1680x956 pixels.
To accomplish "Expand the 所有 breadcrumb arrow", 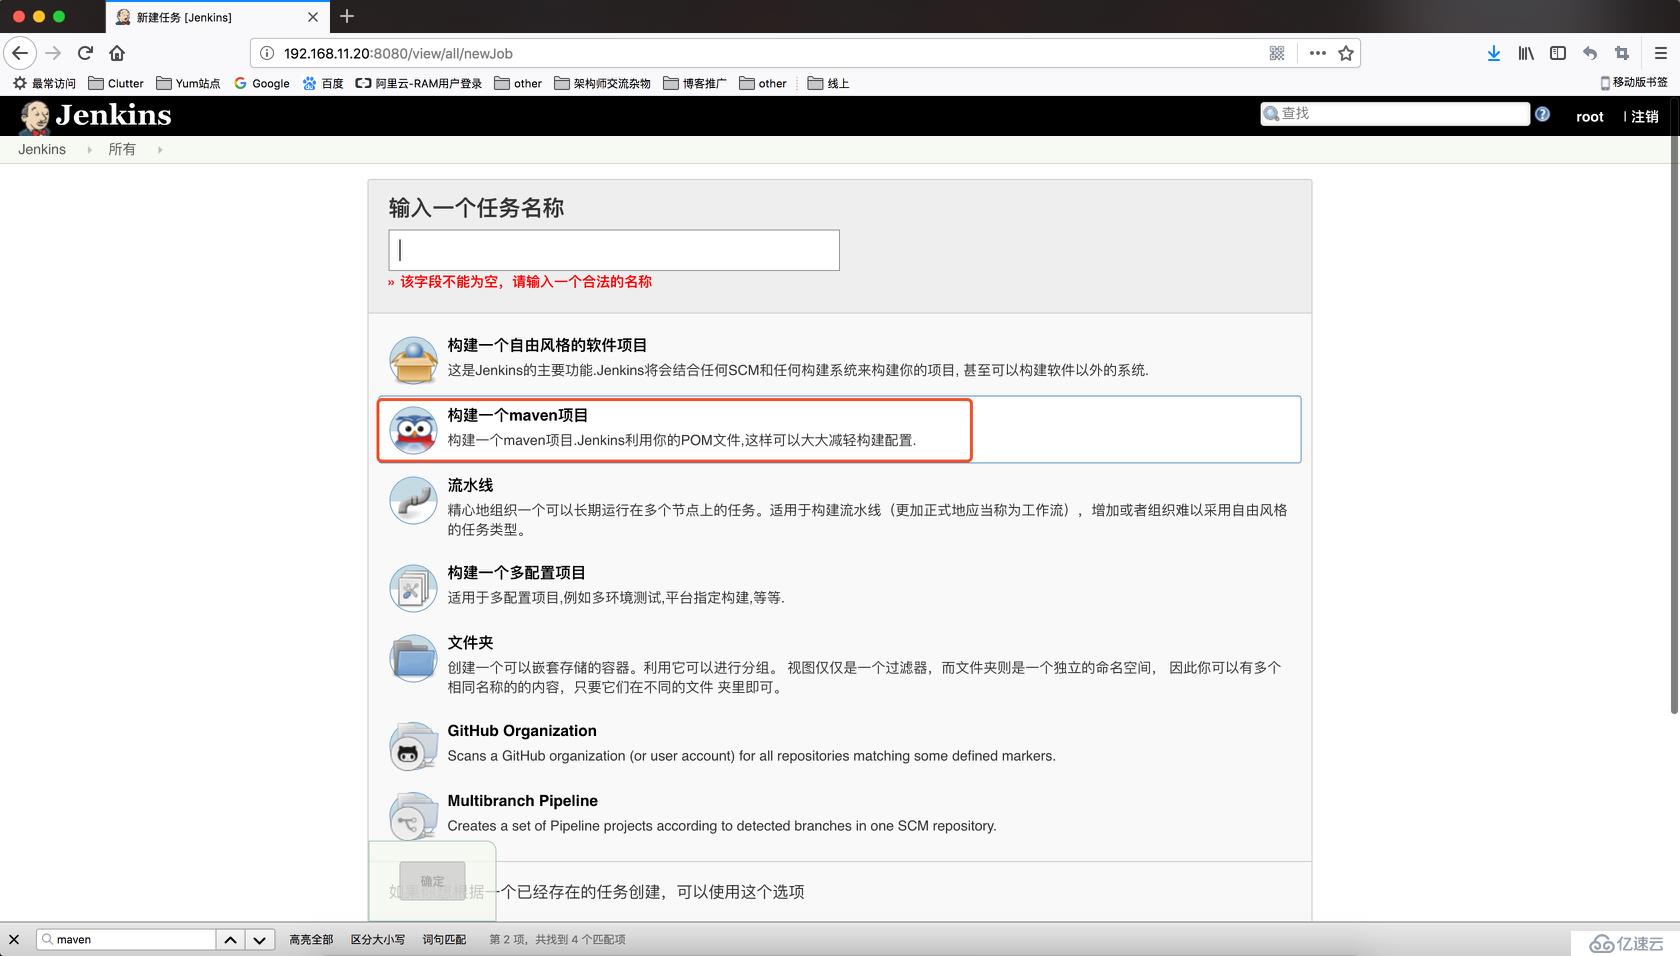I will click(x=159, y=150).
